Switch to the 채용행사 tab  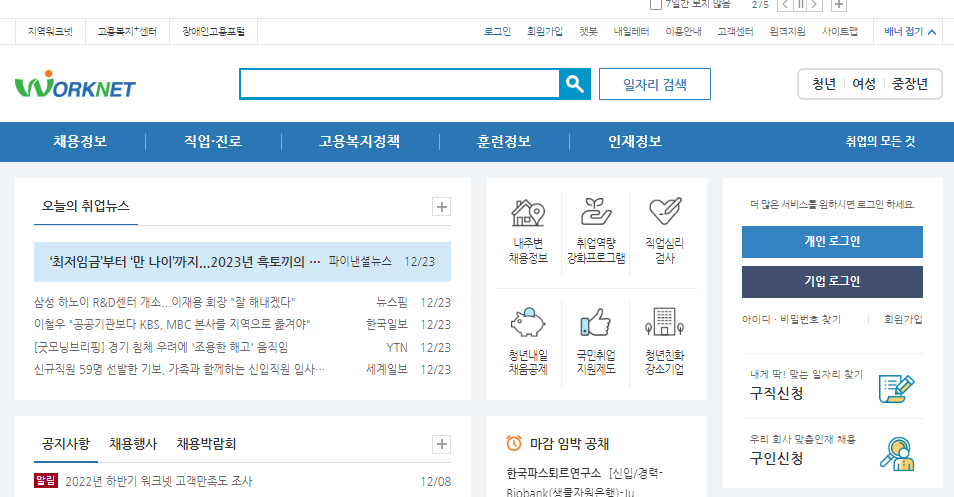(133, 444)
